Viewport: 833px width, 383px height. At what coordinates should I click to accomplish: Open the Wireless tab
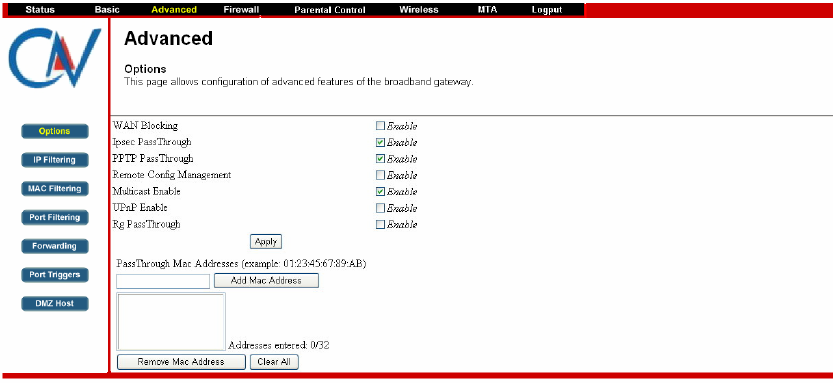[x=419, y=10]
